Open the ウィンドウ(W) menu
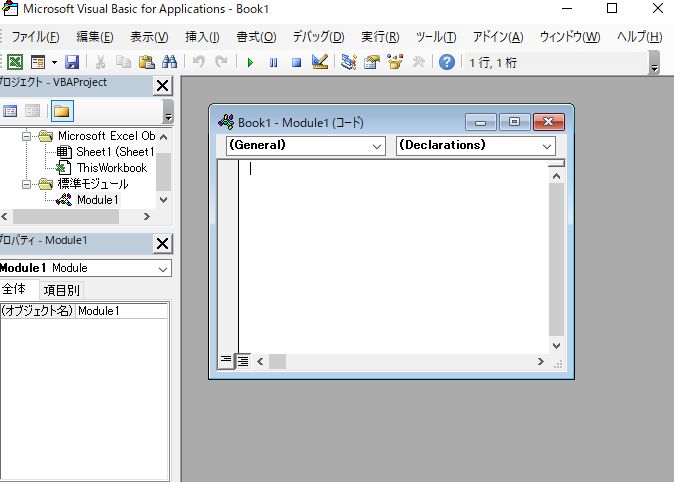 pos(570,37)
